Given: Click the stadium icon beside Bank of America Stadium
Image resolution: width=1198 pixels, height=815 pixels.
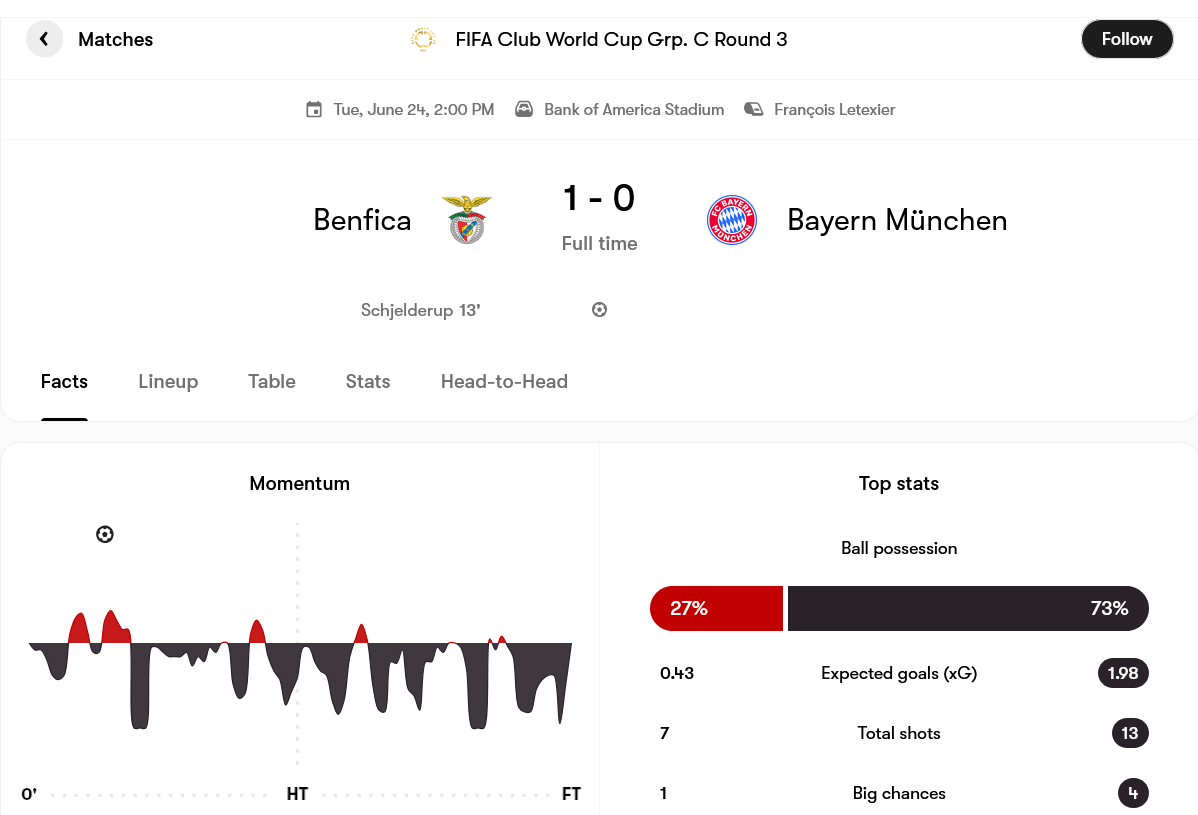Looking at the screenshot, I should click(x=524, y=109).
